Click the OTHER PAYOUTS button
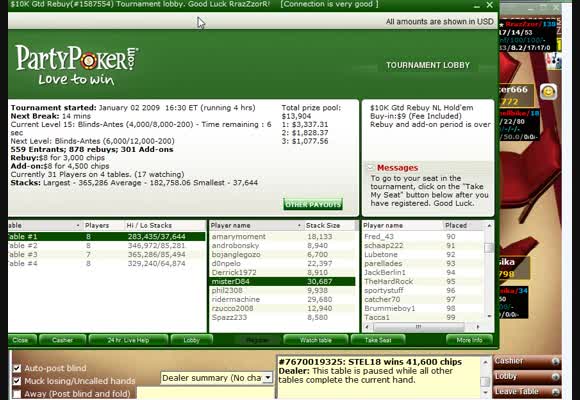Screen dimensions: 580x400 pos(313,204)
